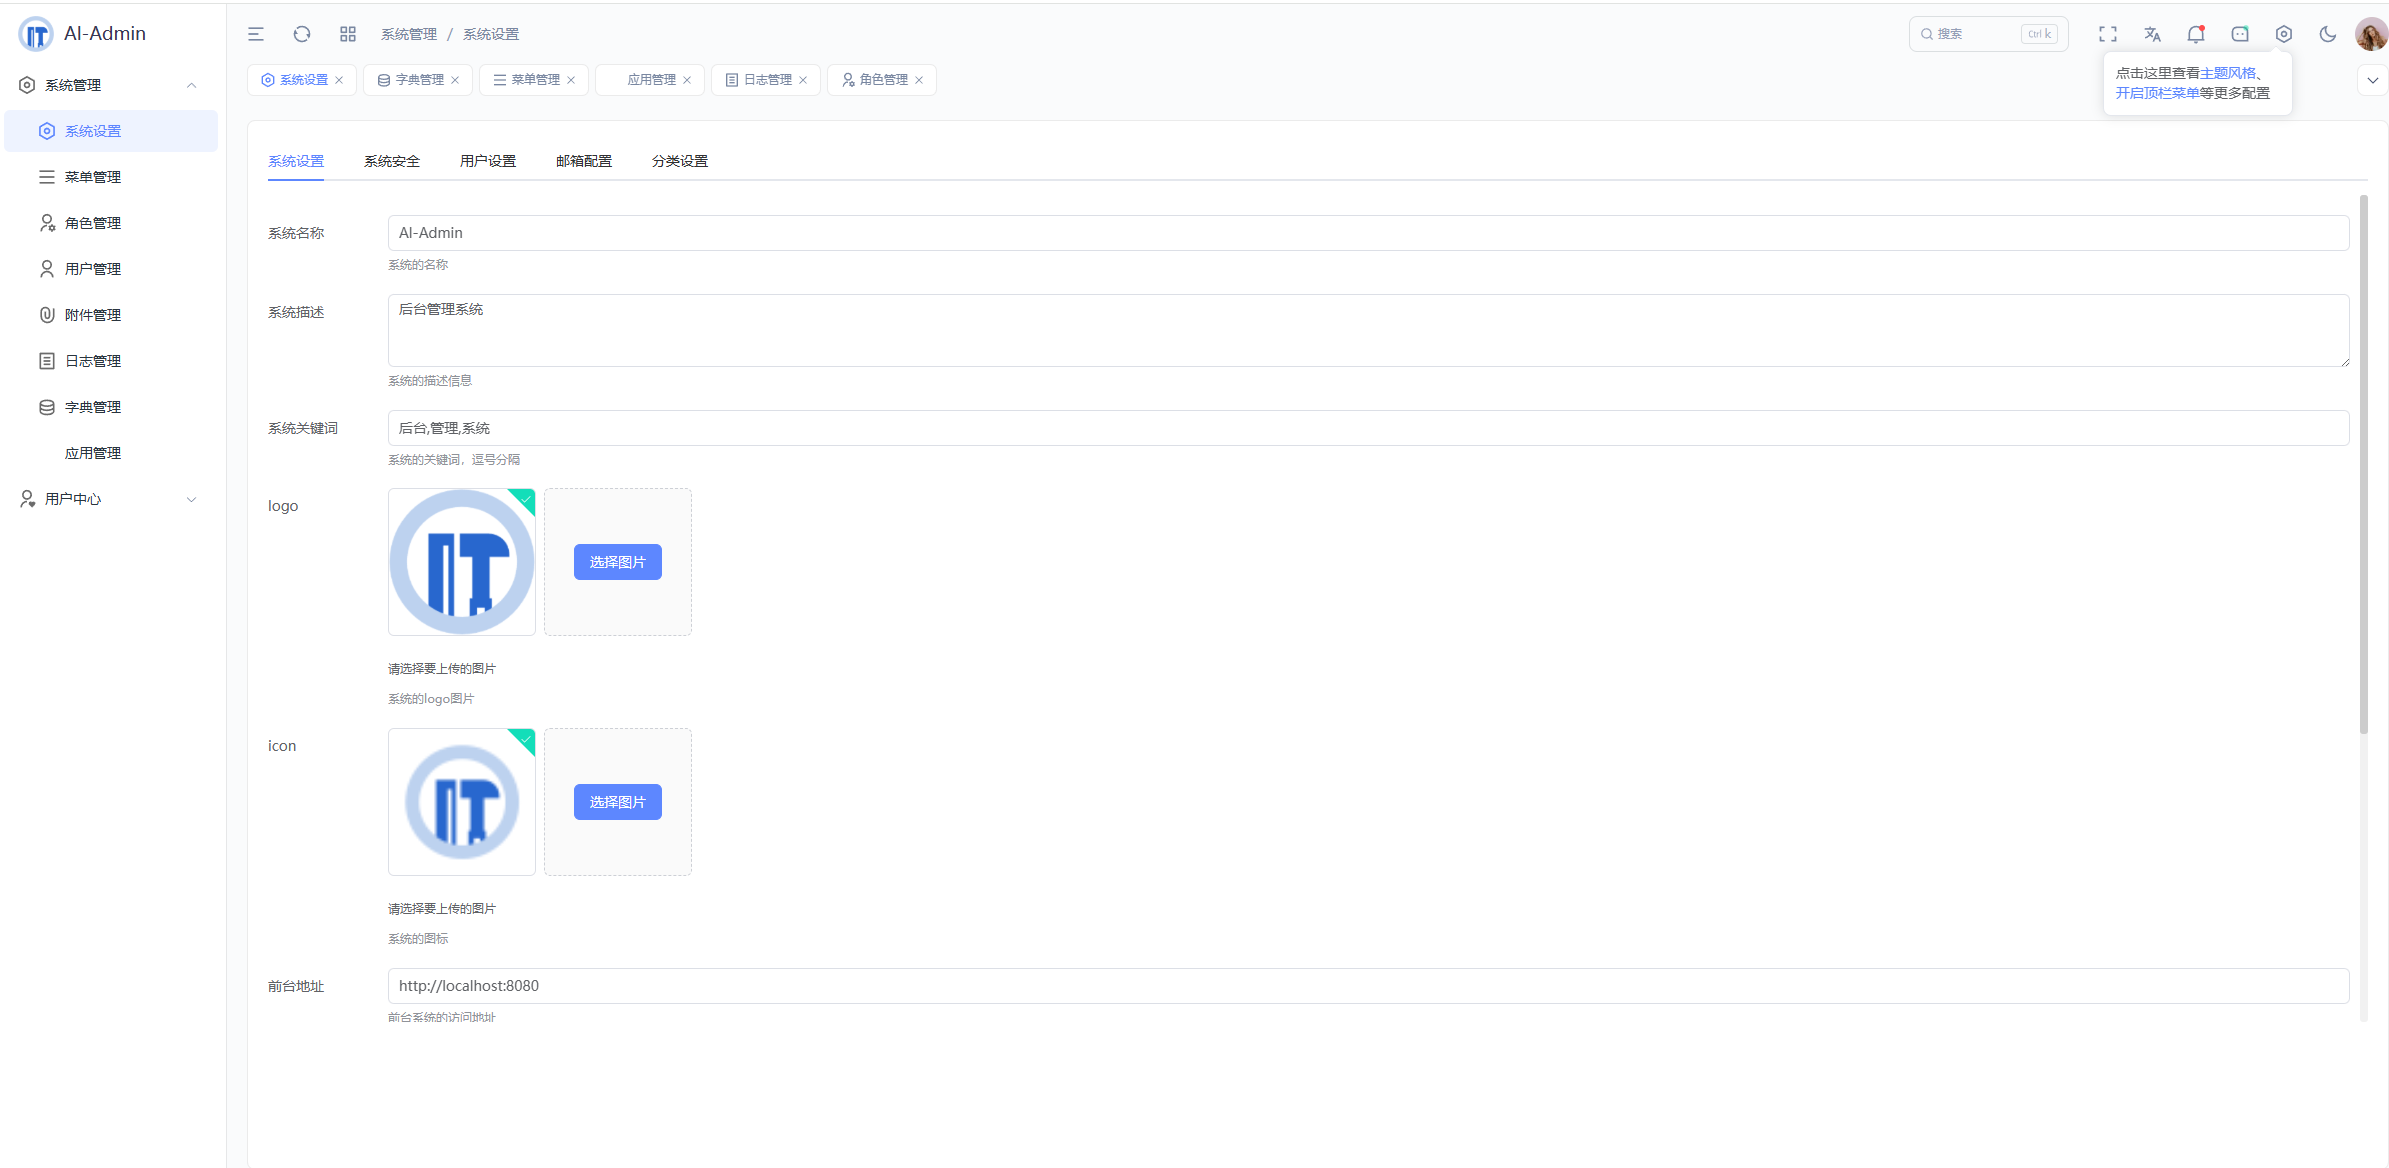Navigate to 日志管理 in the sidebar
Image resolution: width=2389 pixels, height=1168 pixels.
click(110, 361)
